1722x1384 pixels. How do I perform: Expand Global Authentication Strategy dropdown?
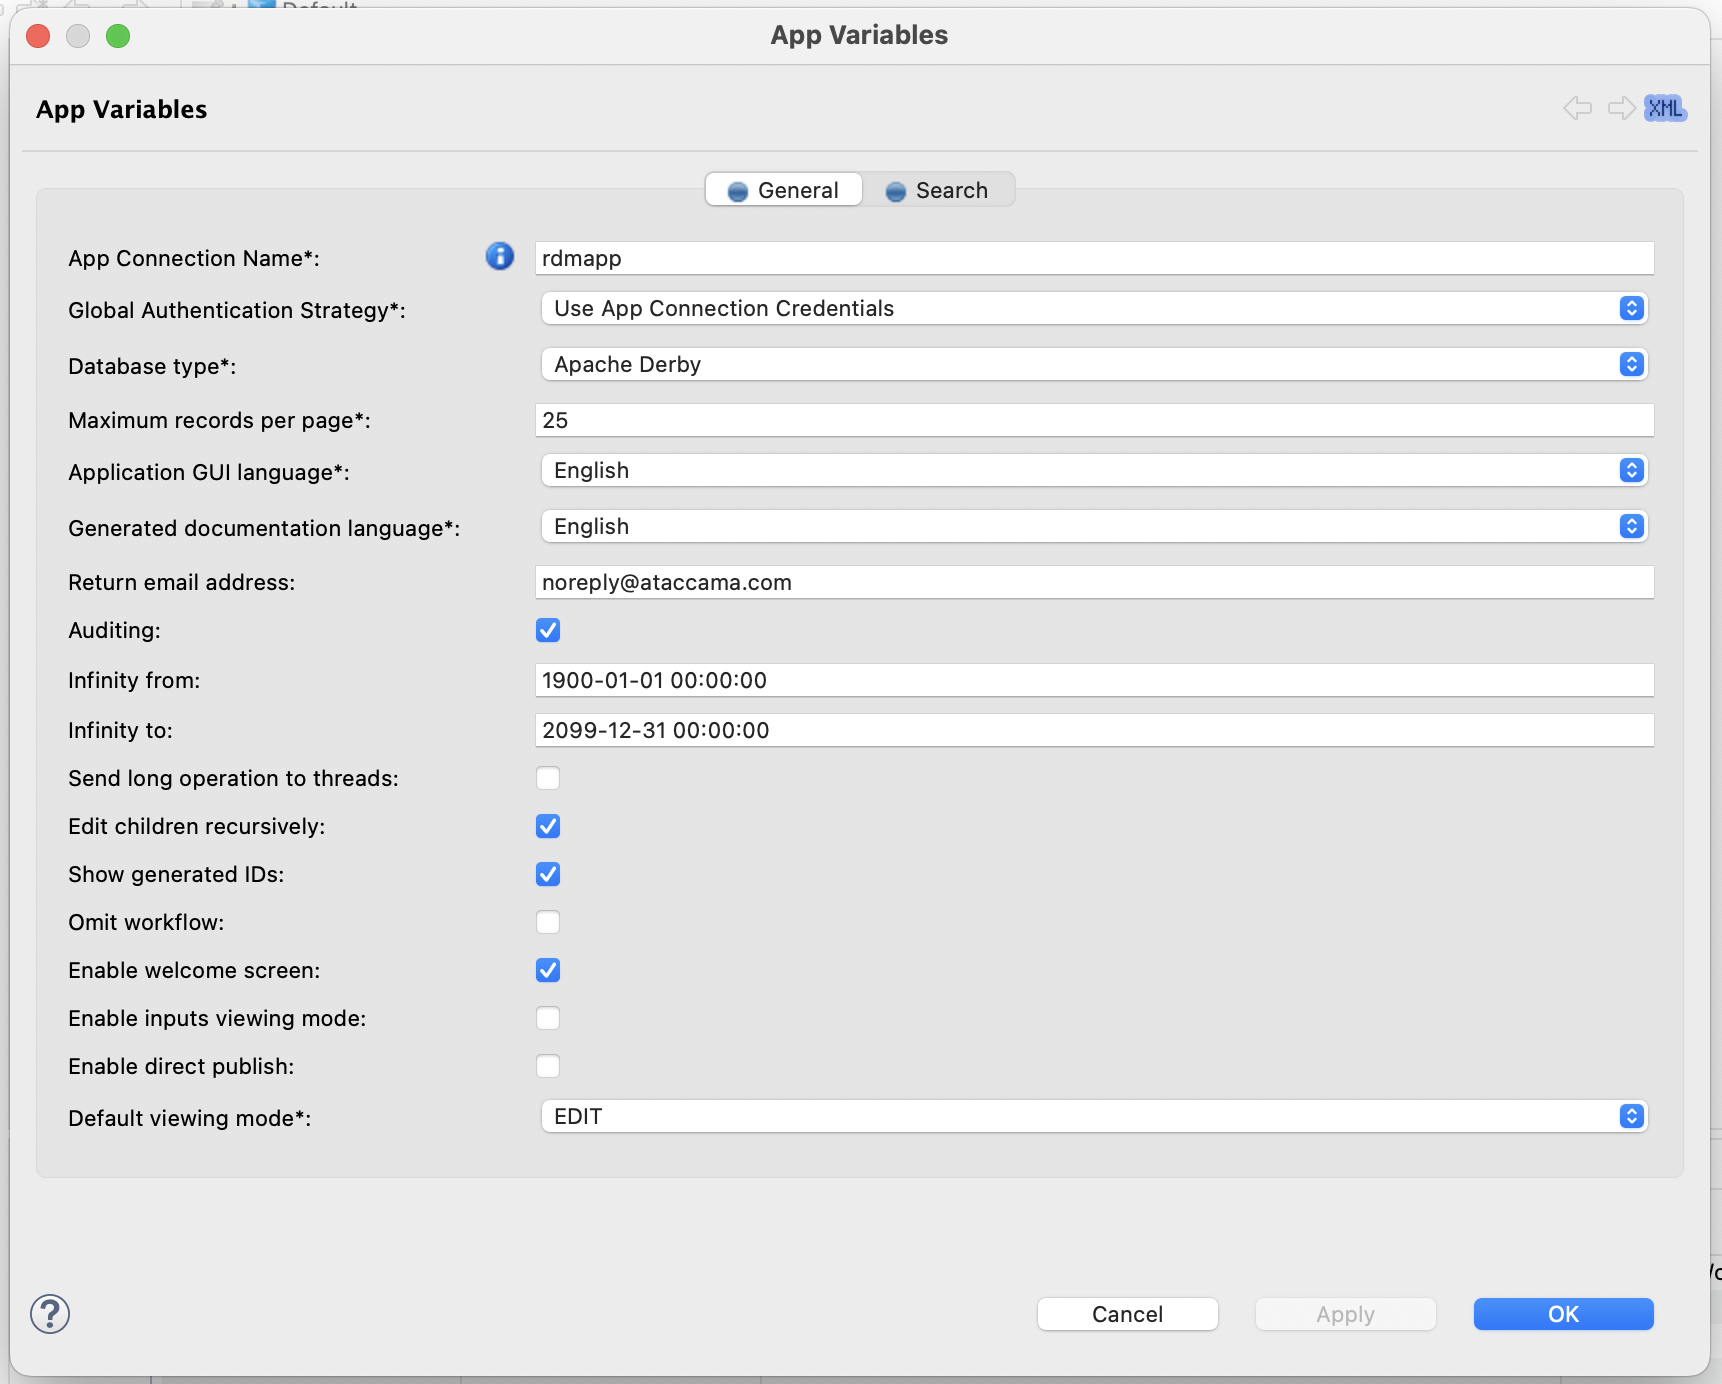pyautogui.click(x=1093, y=308)
